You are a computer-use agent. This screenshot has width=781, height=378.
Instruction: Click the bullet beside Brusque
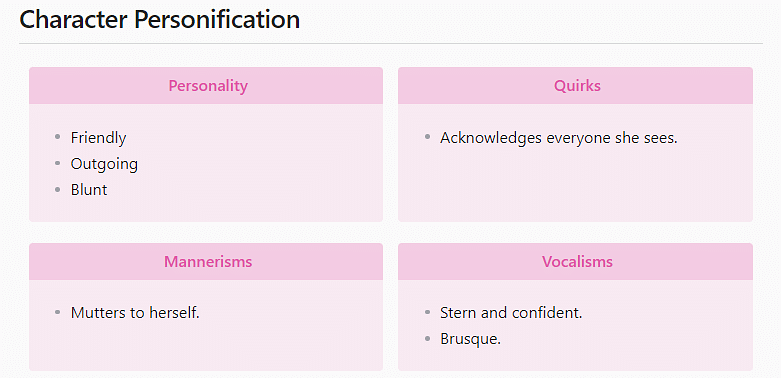(427, 339)
